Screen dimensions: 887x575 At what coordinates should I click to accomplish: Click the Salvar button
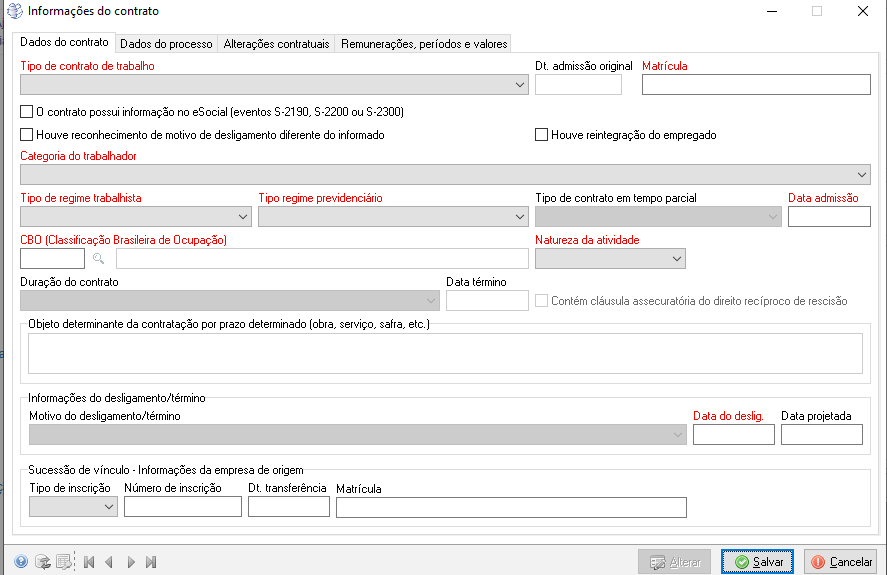[x=758, y=562]
